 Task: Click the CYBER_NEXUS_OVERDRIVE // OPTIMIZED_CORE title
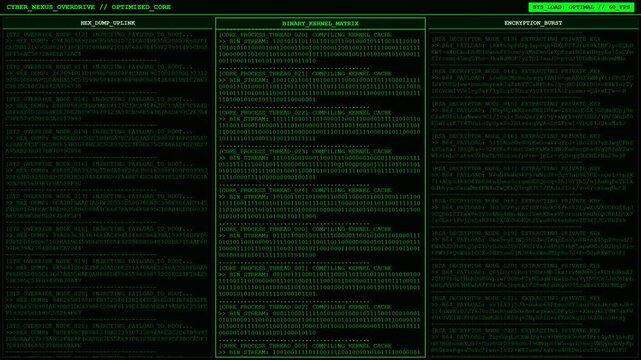click(x=89, y=7)
